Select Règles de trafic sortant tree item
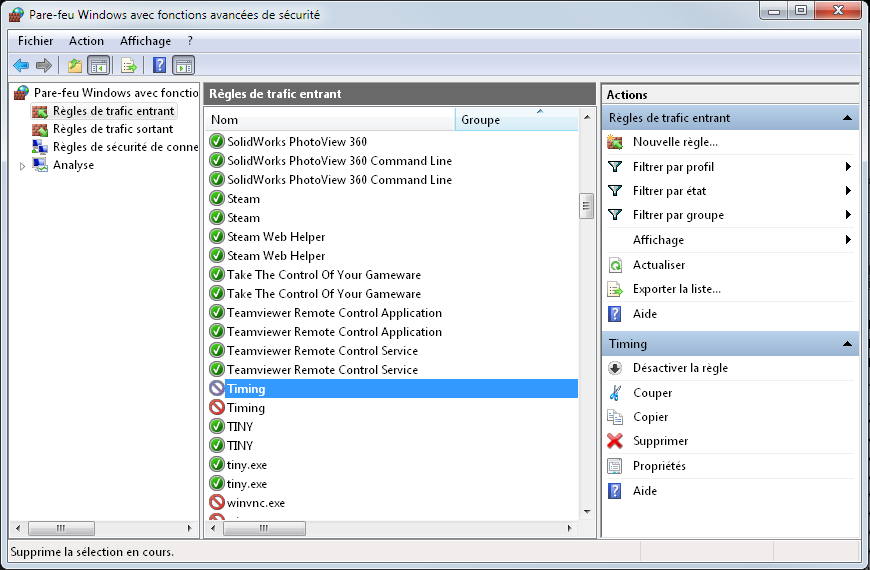This screenshot has height=570, width=870. (x=113, y=129)
